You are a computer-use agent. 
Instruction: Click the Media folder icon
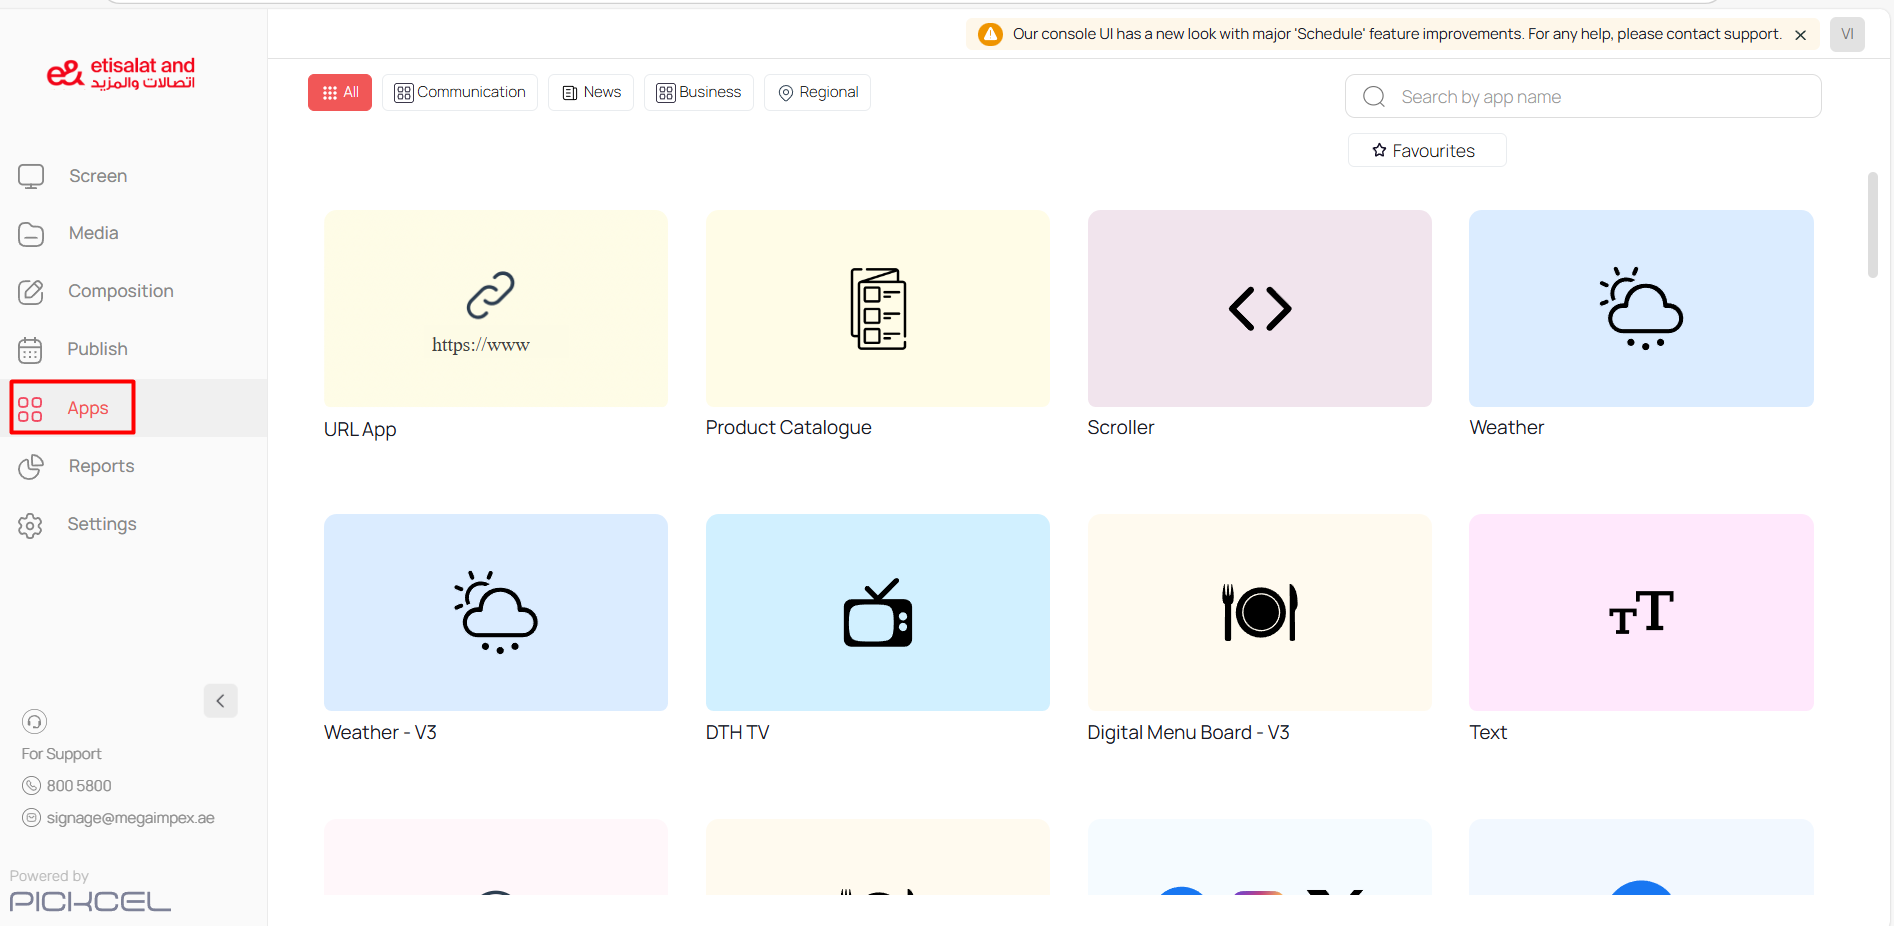pos(31,234)
